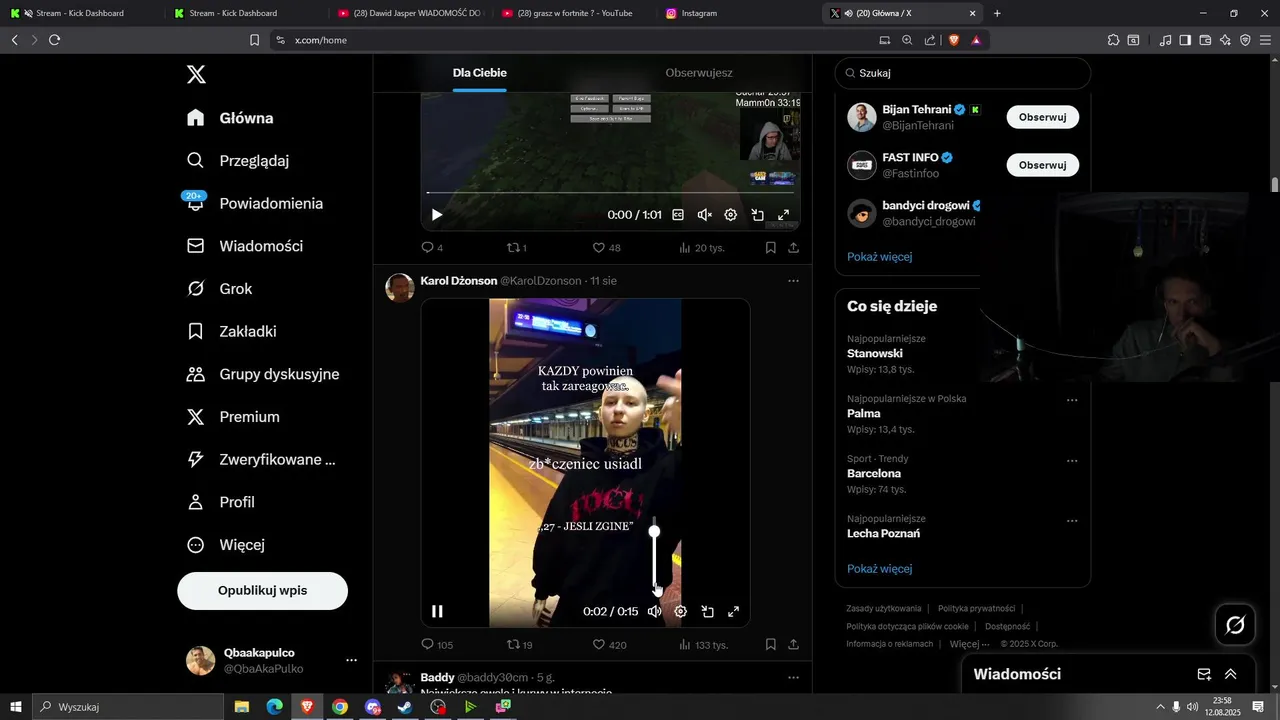Switch to the Obserwujesz tab
The width and height of the screenshot is (1280, 720).
point(699,73)
